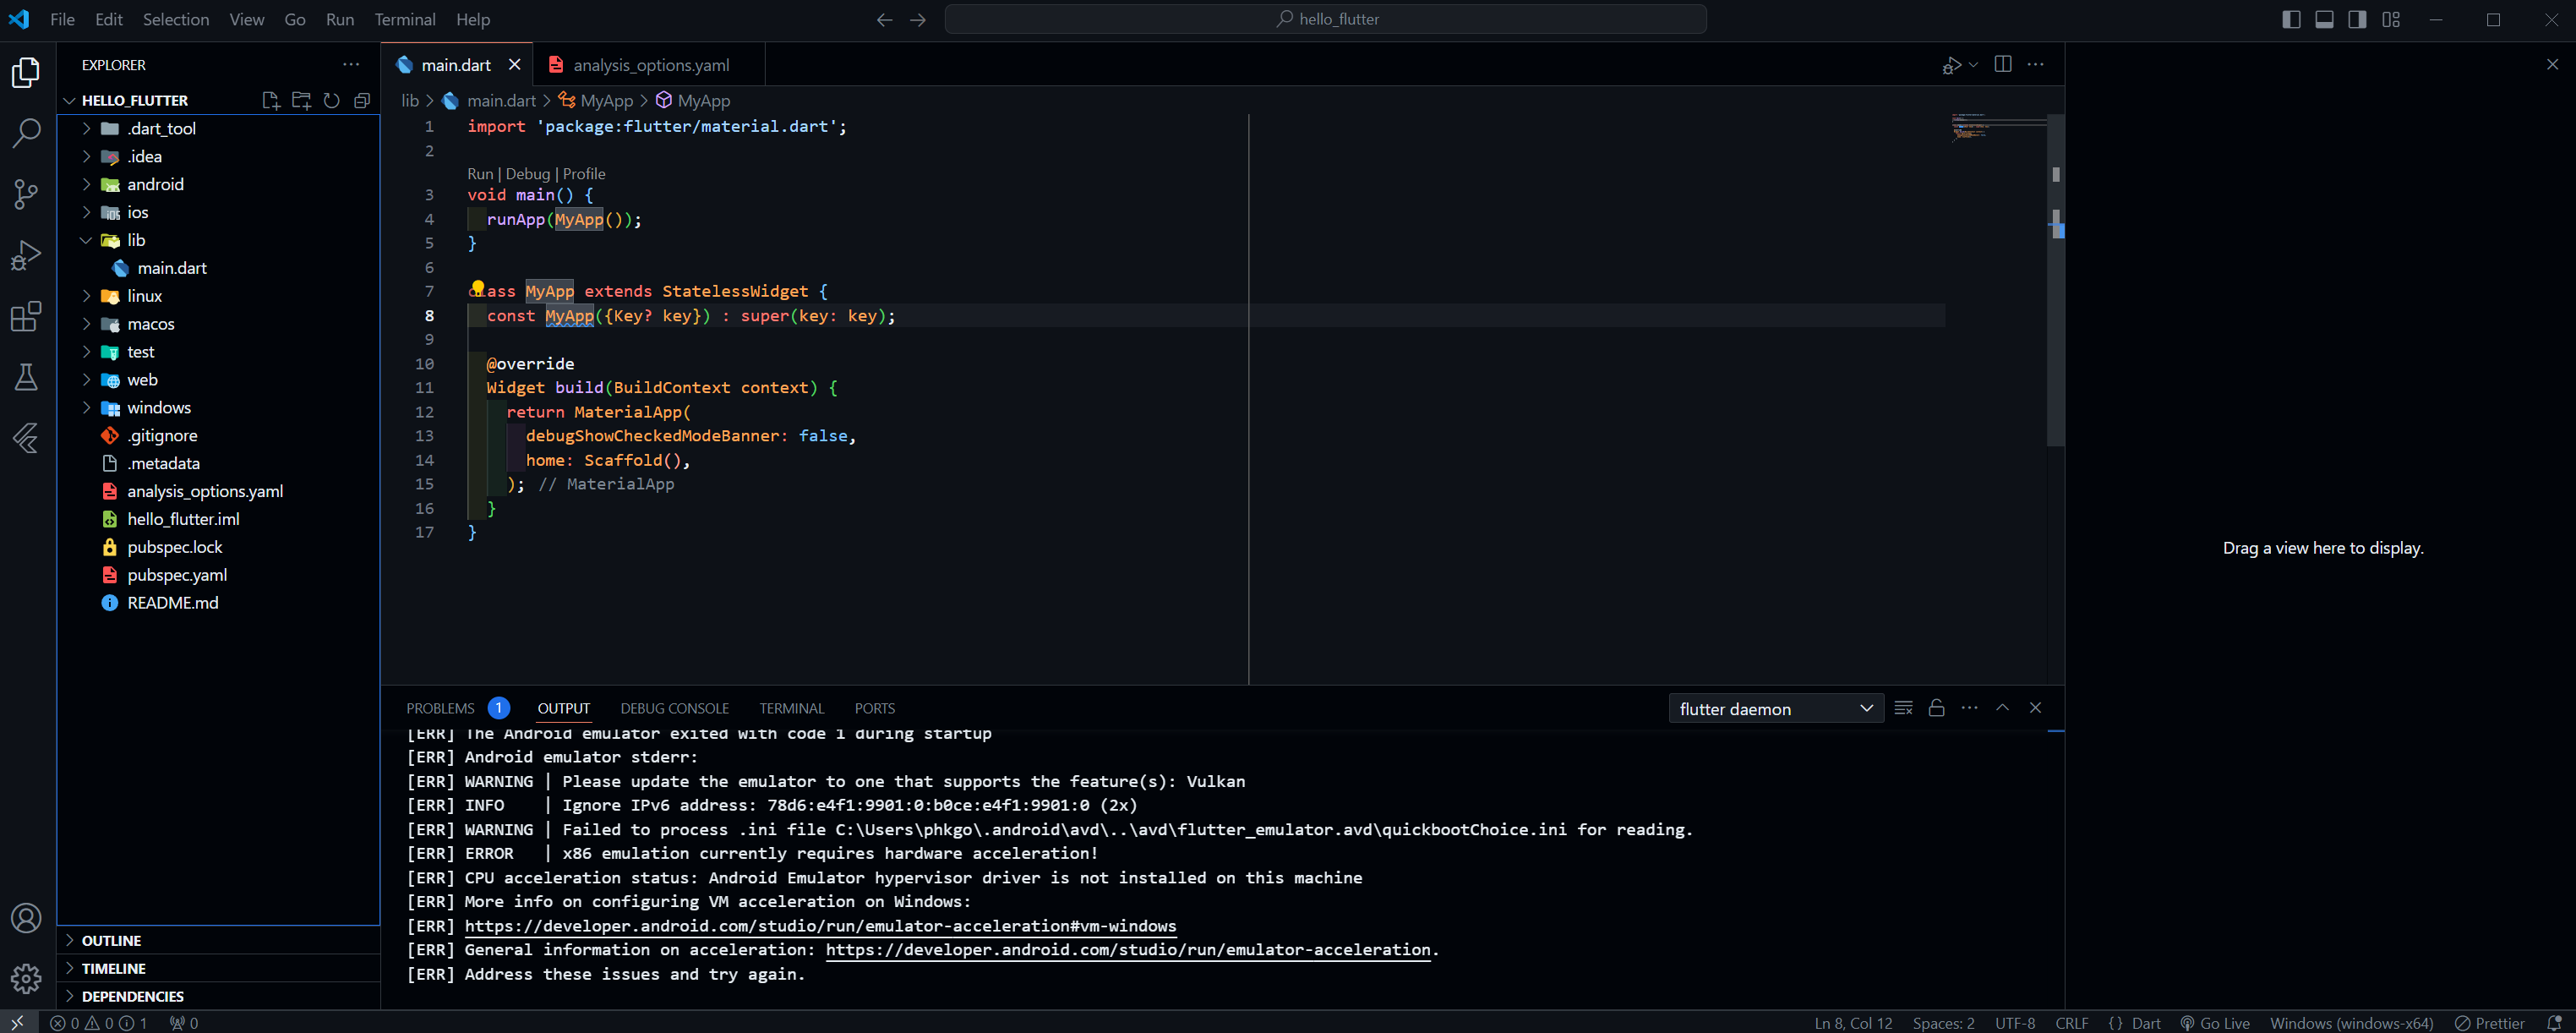Screen dimensions: 2576x1033
Task: Expand the windows folder
Action: tap(218, 408)
